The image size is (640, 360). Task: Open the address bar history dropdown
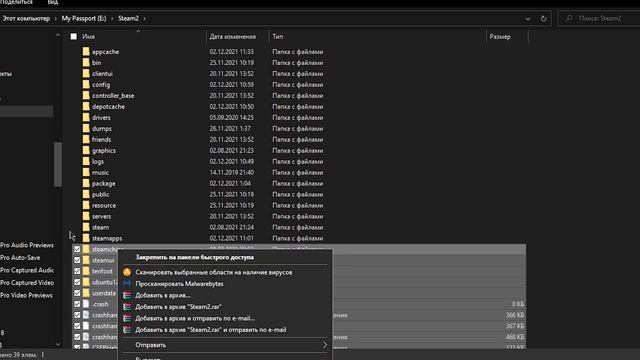tap(528, 19)
